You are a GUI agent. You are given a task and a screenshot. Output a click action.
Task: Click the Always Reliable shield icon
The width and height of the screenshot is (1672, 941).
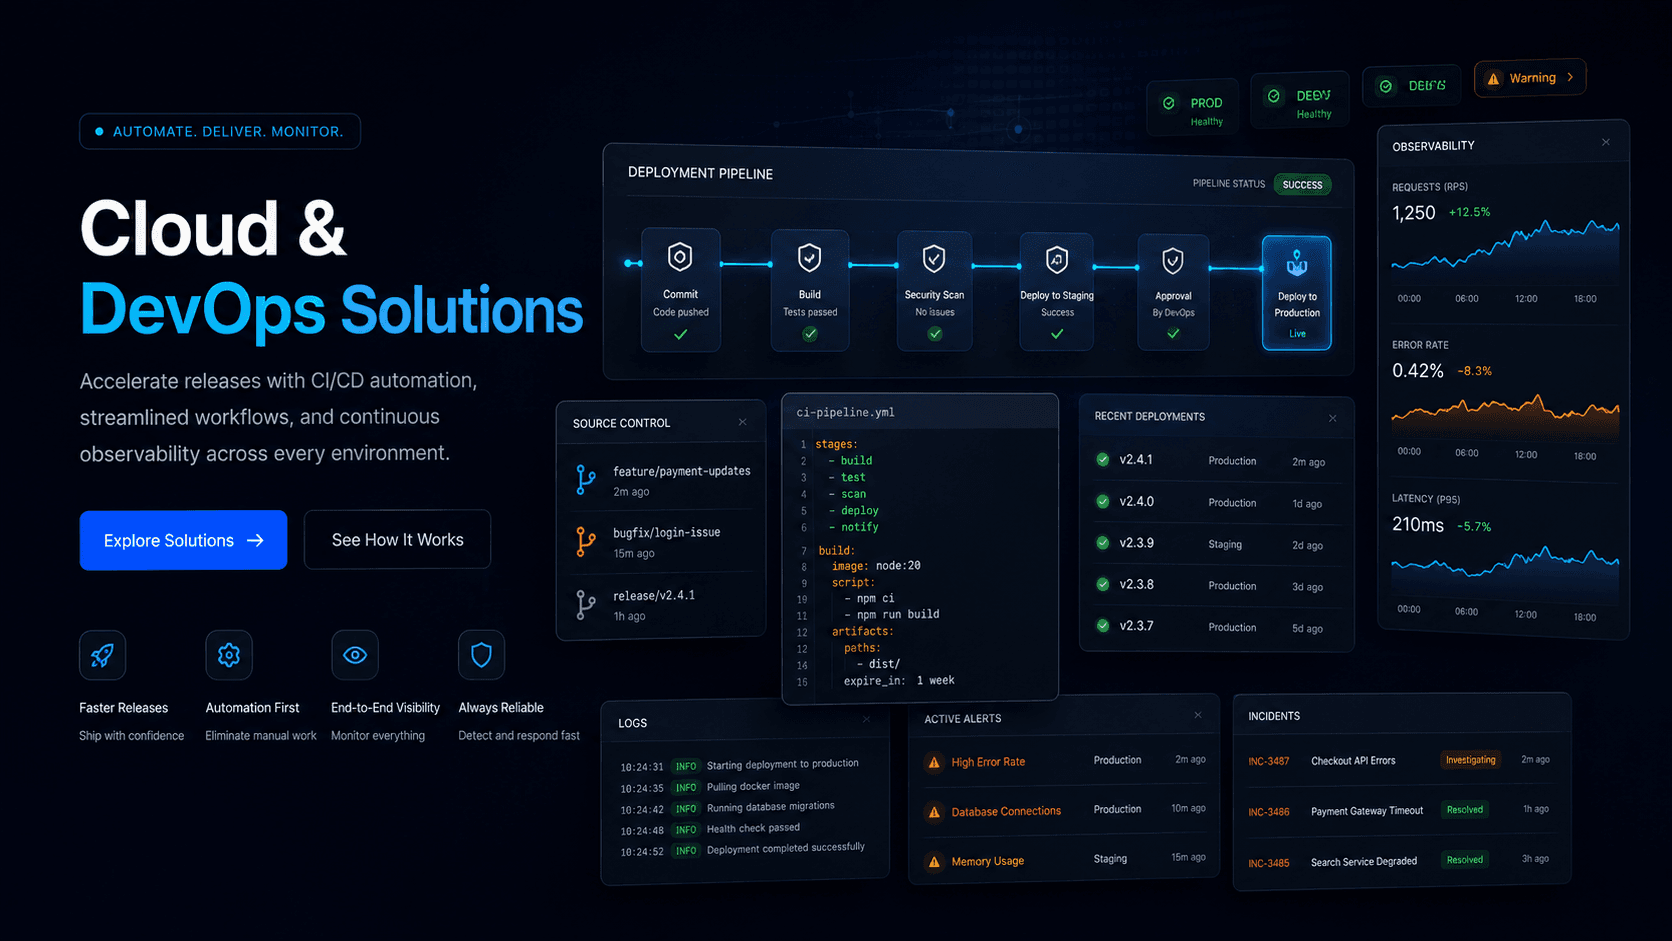(481, 655)
